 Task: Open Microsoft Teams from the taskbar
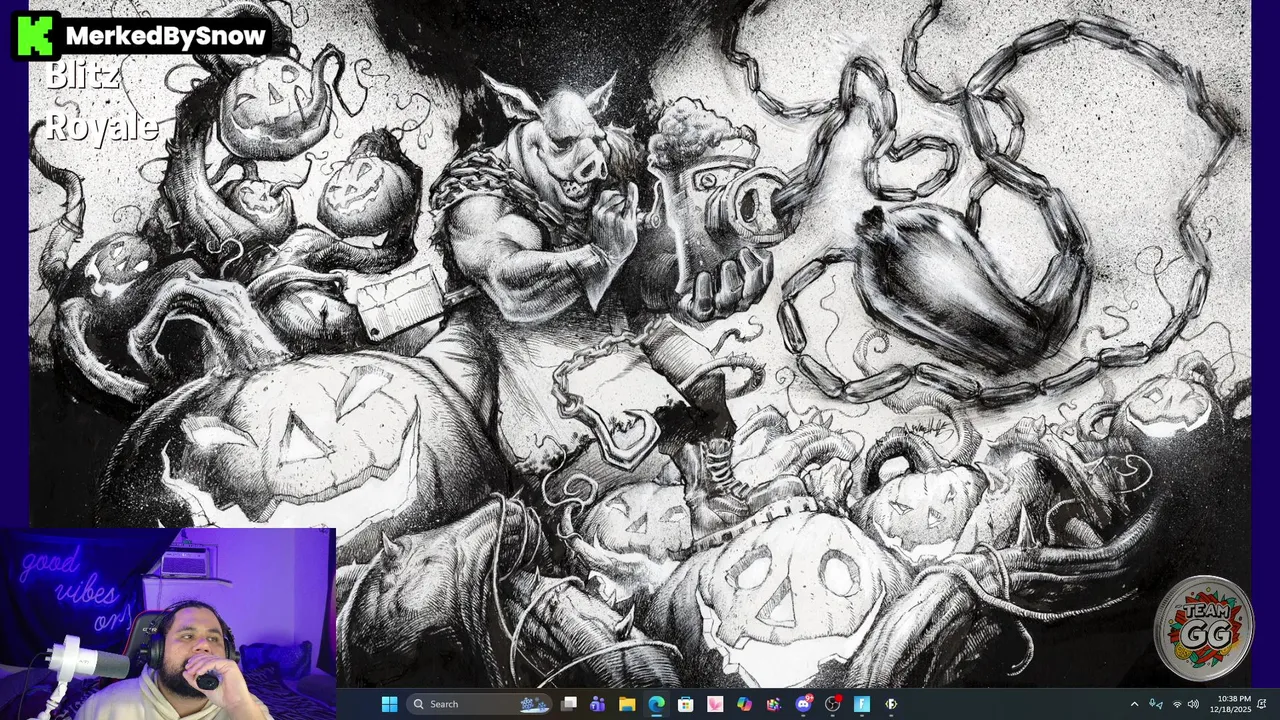598,704
